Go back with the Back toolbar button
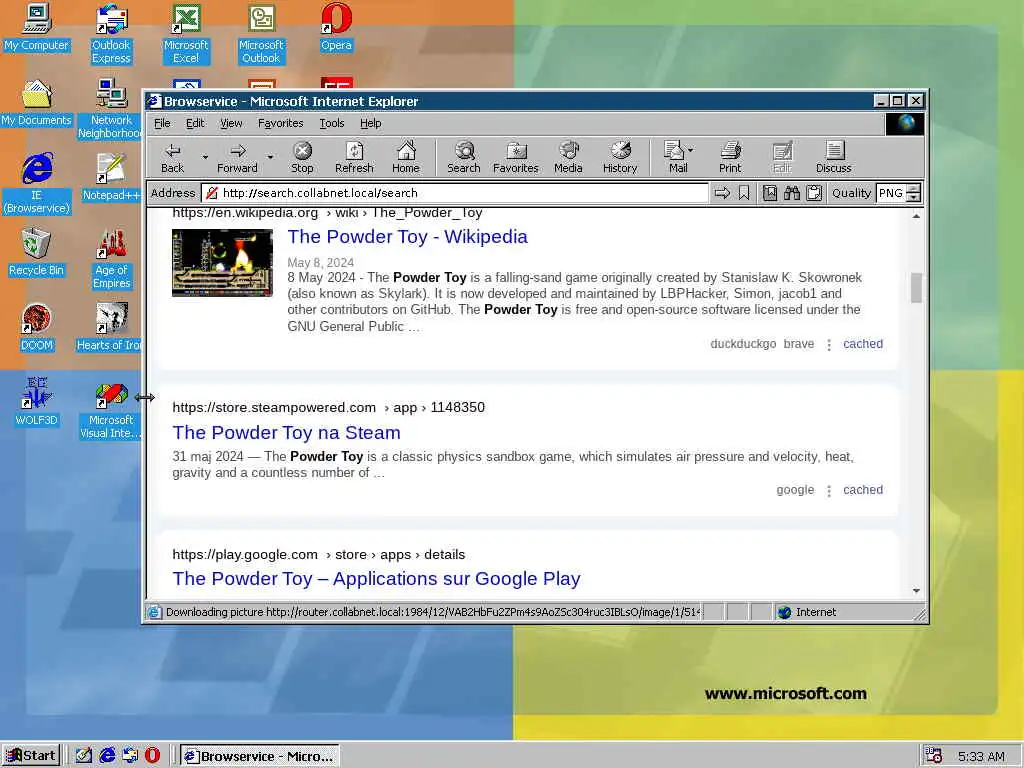 tap(172, 157)
